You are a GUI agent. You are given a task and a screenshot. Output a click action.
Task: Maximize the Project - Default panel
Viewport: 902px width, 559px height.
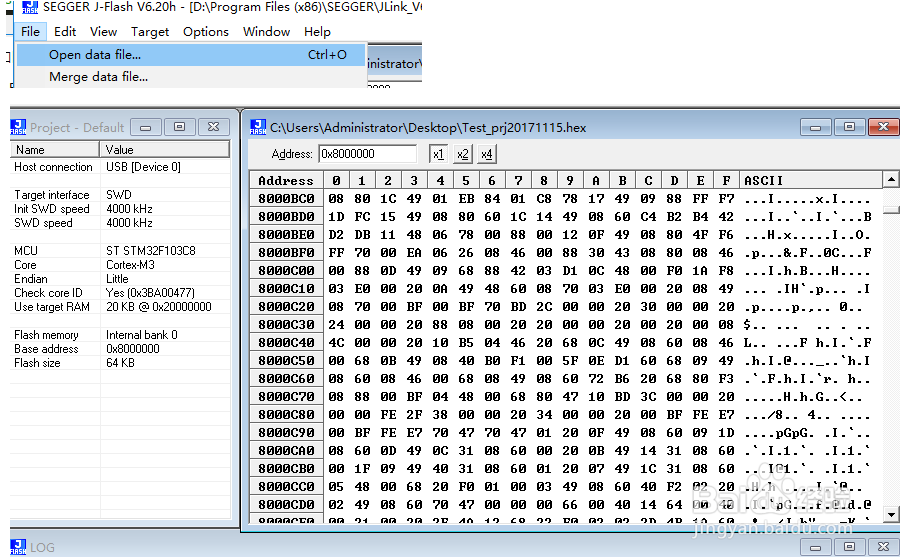[179, 127]
